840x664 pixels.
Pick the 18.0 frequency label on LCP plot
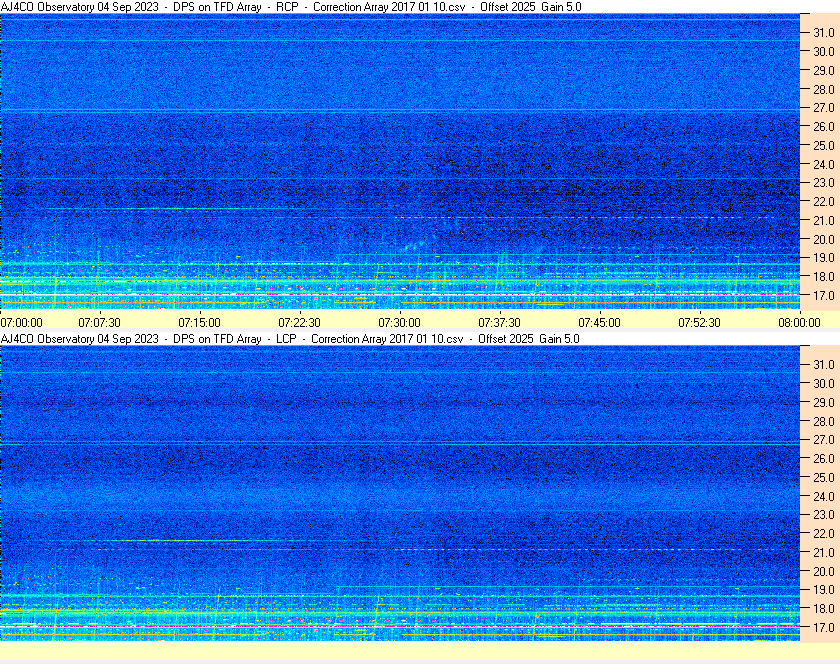[x=824, y=608]
